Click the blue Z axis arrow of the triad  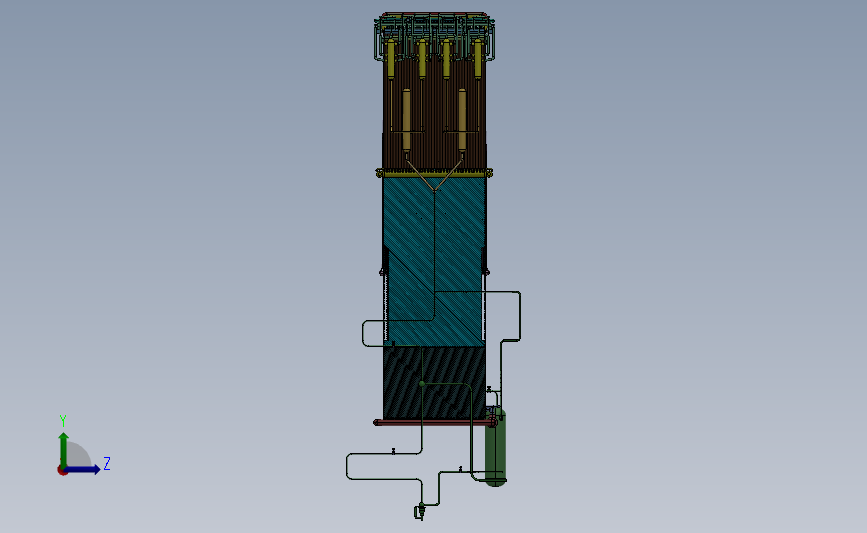pyautogui.click(x=83, y=469)
